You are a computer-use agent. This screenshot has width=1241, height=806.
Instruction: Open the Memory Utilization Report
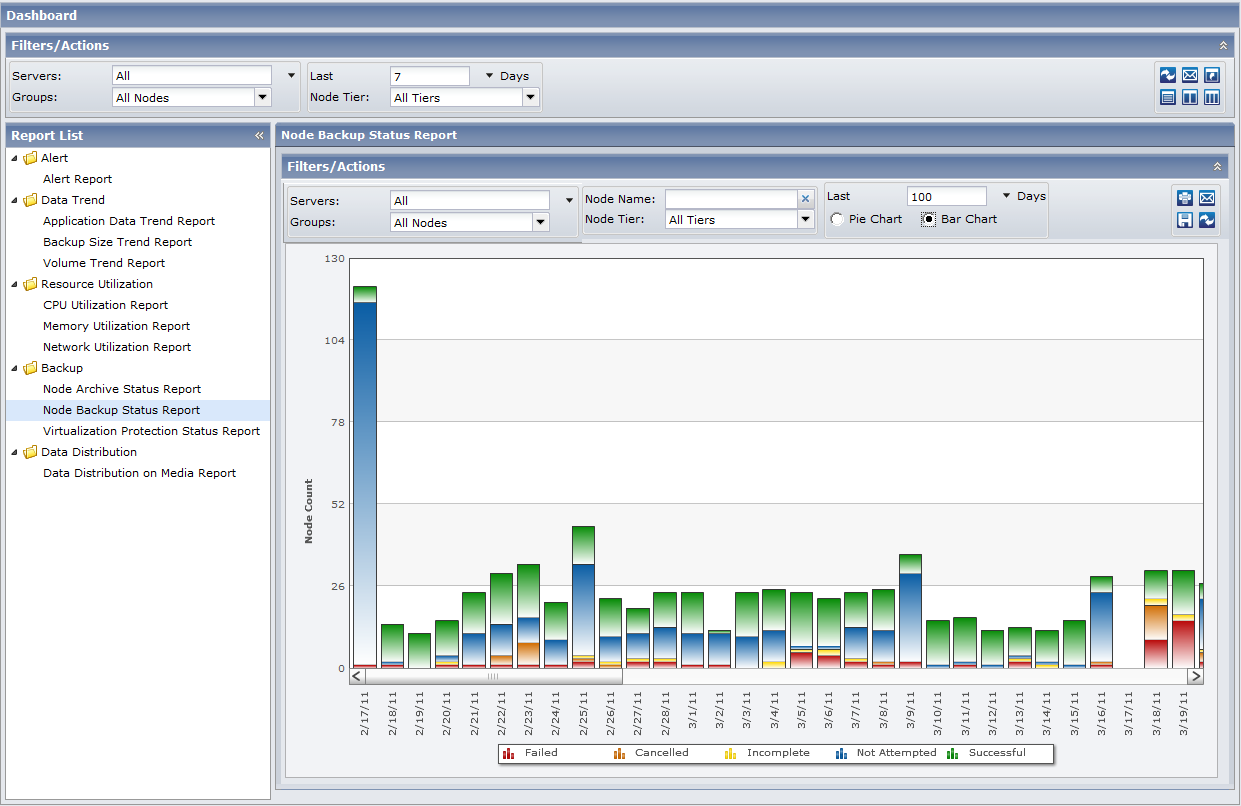tap(116, 326)
